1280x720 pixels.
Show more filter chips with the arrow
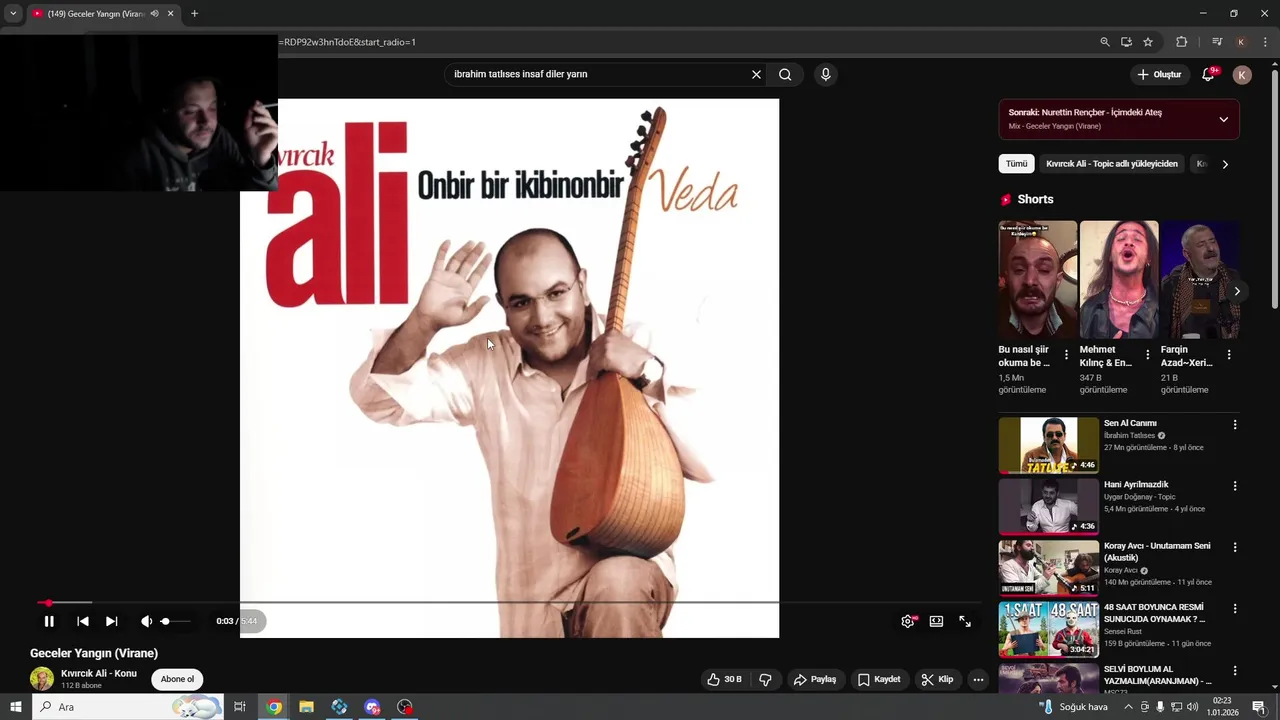[1225, 164]
